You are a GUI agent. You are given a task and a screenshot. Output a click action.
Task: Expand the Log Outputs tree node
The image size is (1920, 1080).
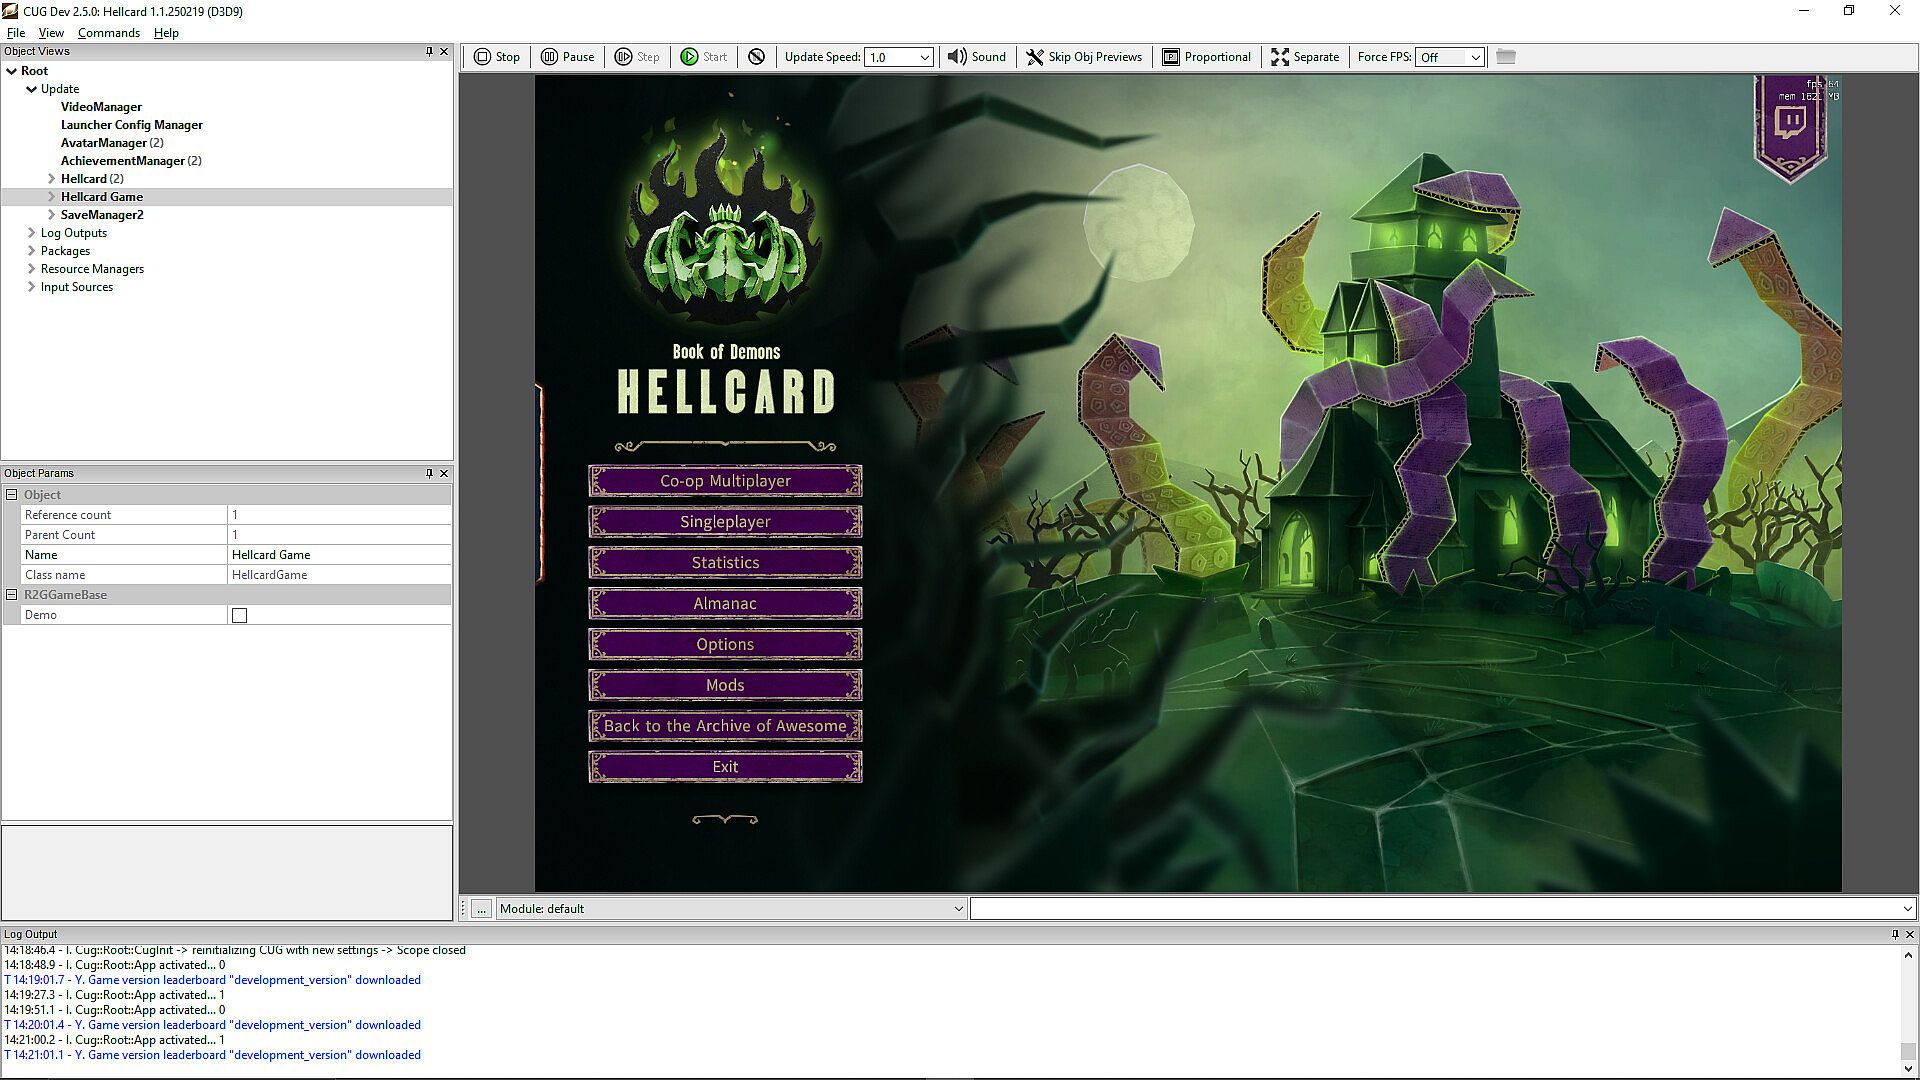[31, 233]
